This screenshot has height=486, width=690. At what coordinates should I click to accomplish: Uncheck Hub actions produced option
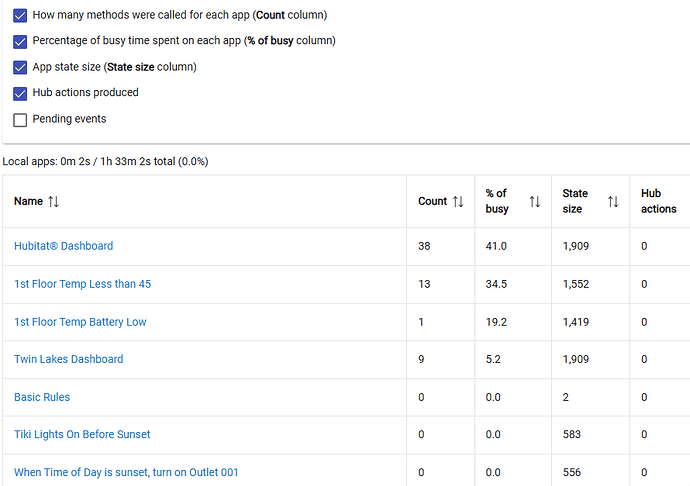(21, 94)
